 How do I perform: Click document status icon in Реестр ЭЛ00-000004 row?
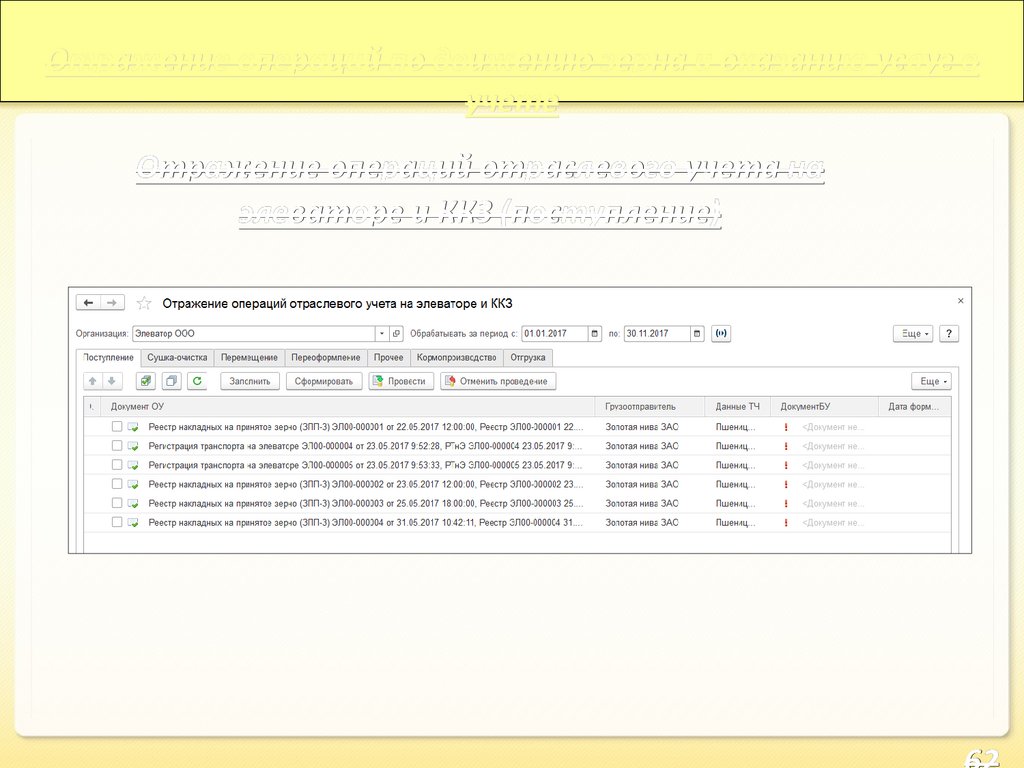133,522
